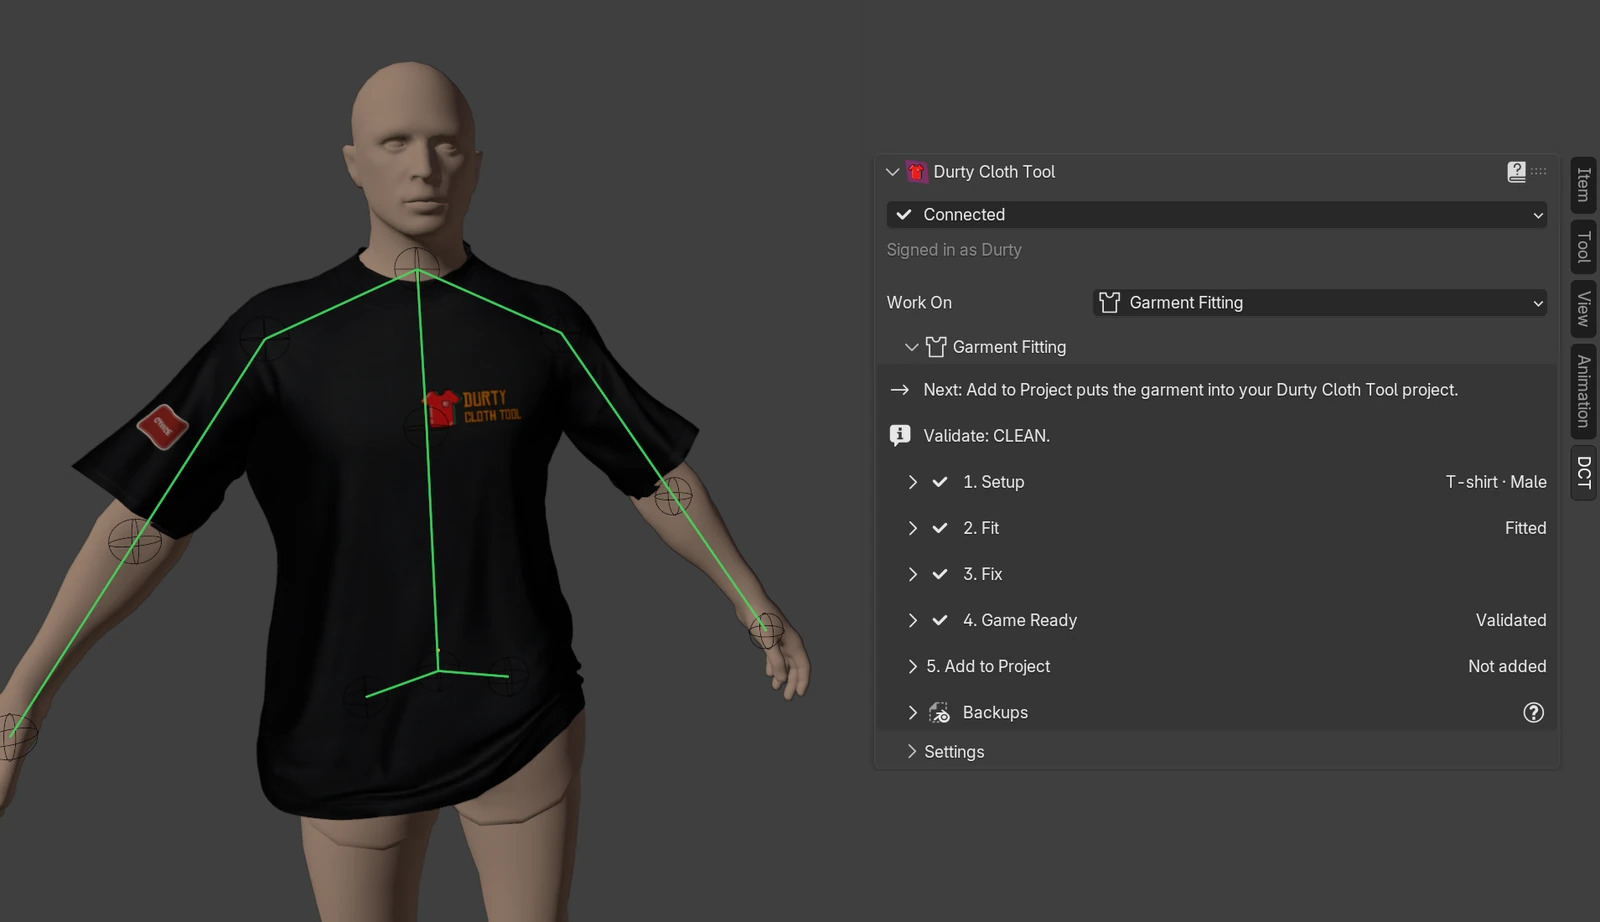Screen dimensions: 1600x922
Task: Expand the 1. Setup step
Action: [912, 482]
